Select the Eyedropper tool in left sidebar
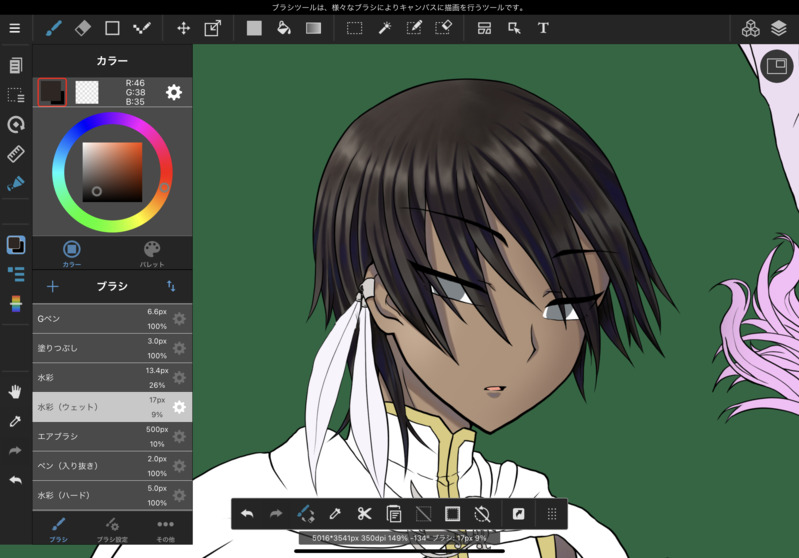799x558 pixels. click(x=15, y=421)
